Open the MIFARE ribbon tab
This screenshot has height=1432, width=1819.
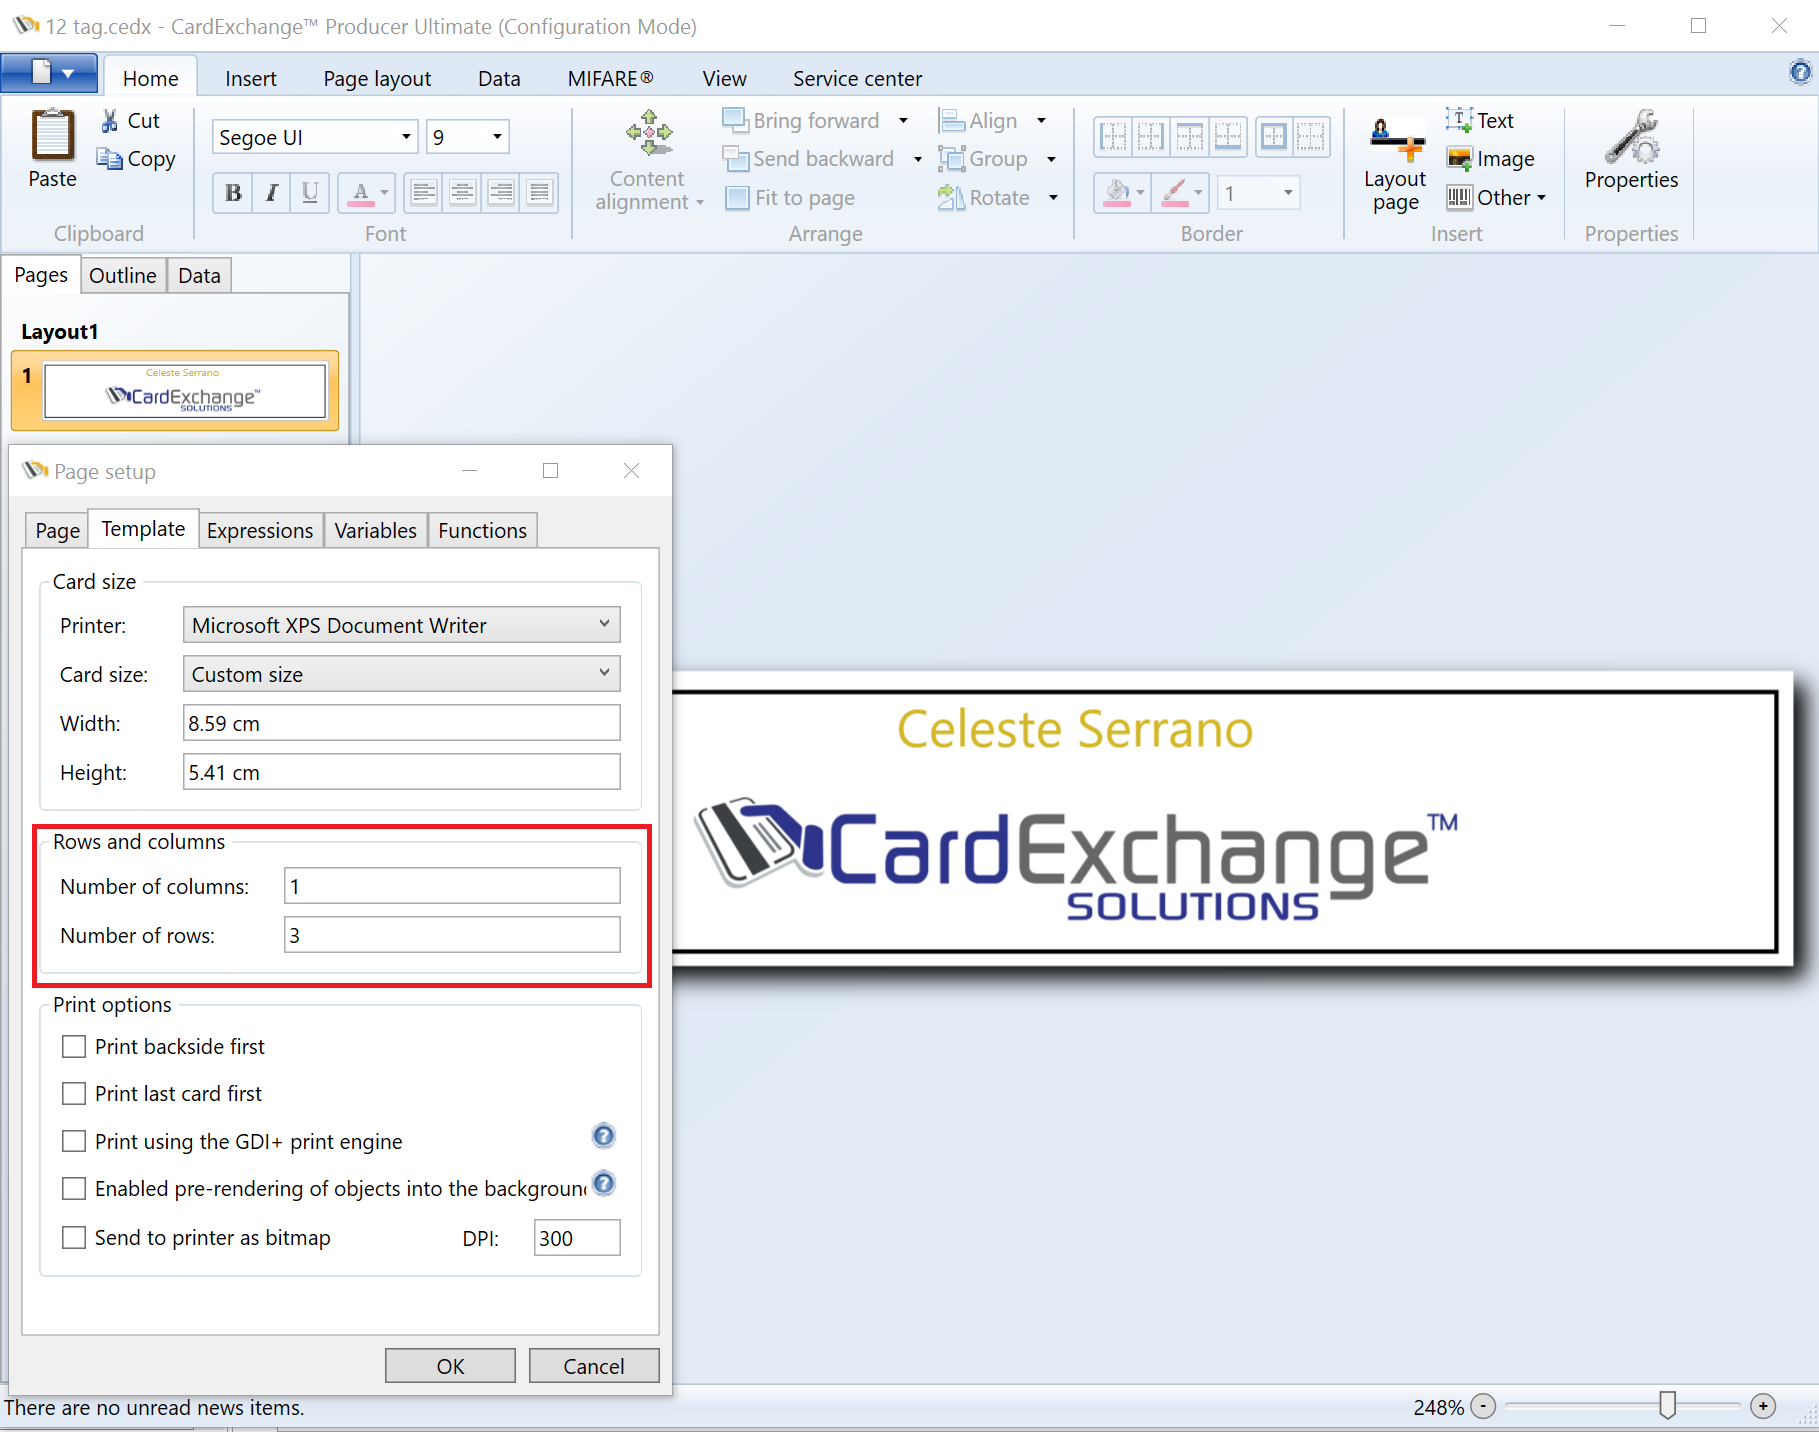(x=610, y=79)
